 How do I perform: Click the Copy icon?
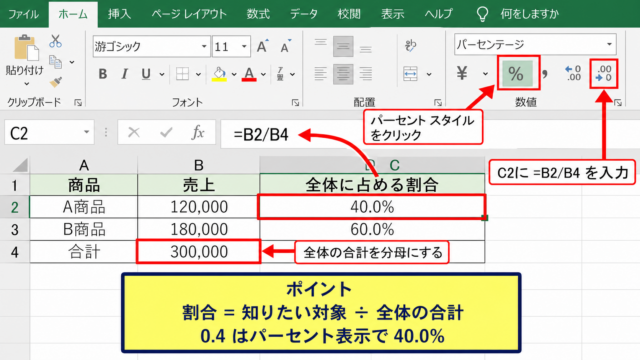55,62
